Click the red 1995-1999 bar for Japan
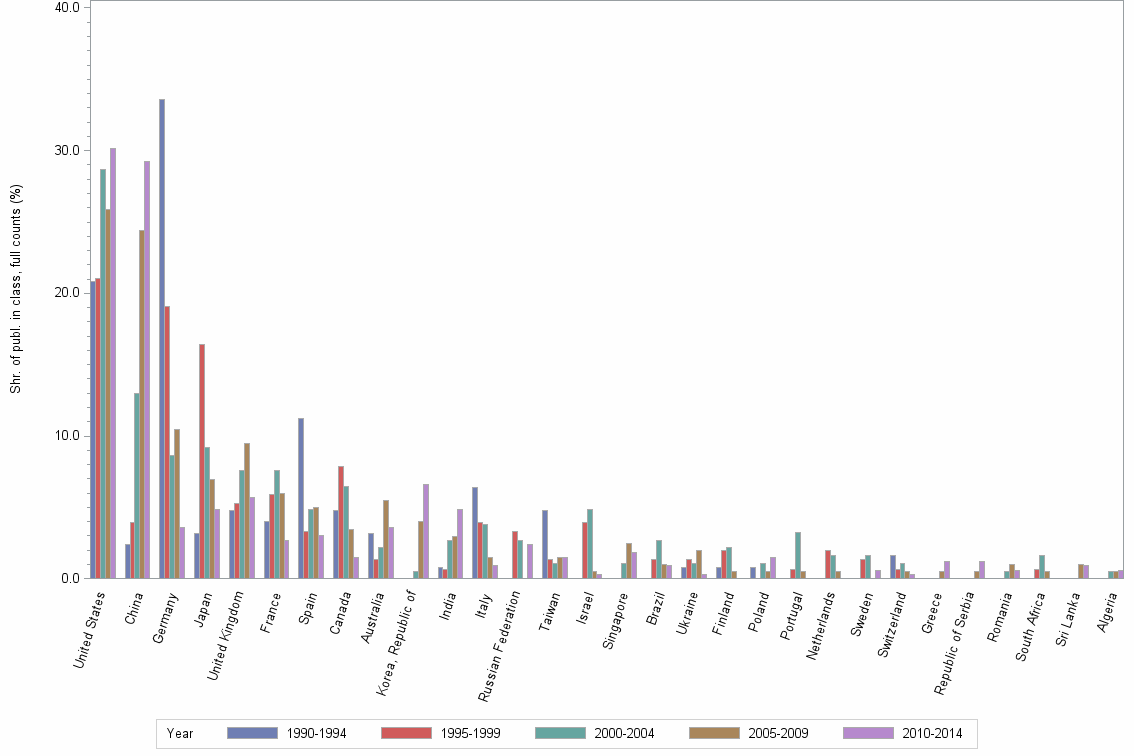Viewport: 1134px width, 756px height. tap(201, 460)
